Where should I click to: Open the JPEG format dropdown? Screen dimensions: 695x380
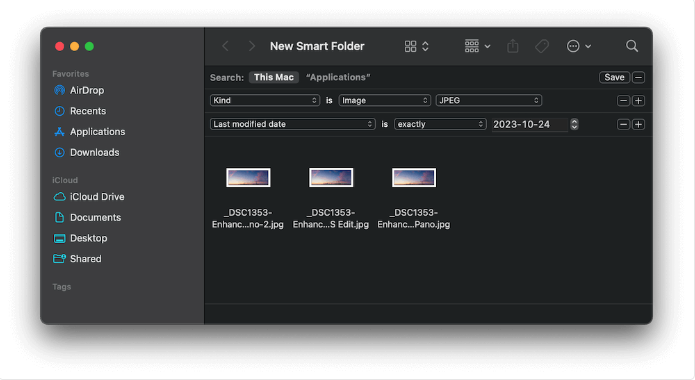point(488,101)
